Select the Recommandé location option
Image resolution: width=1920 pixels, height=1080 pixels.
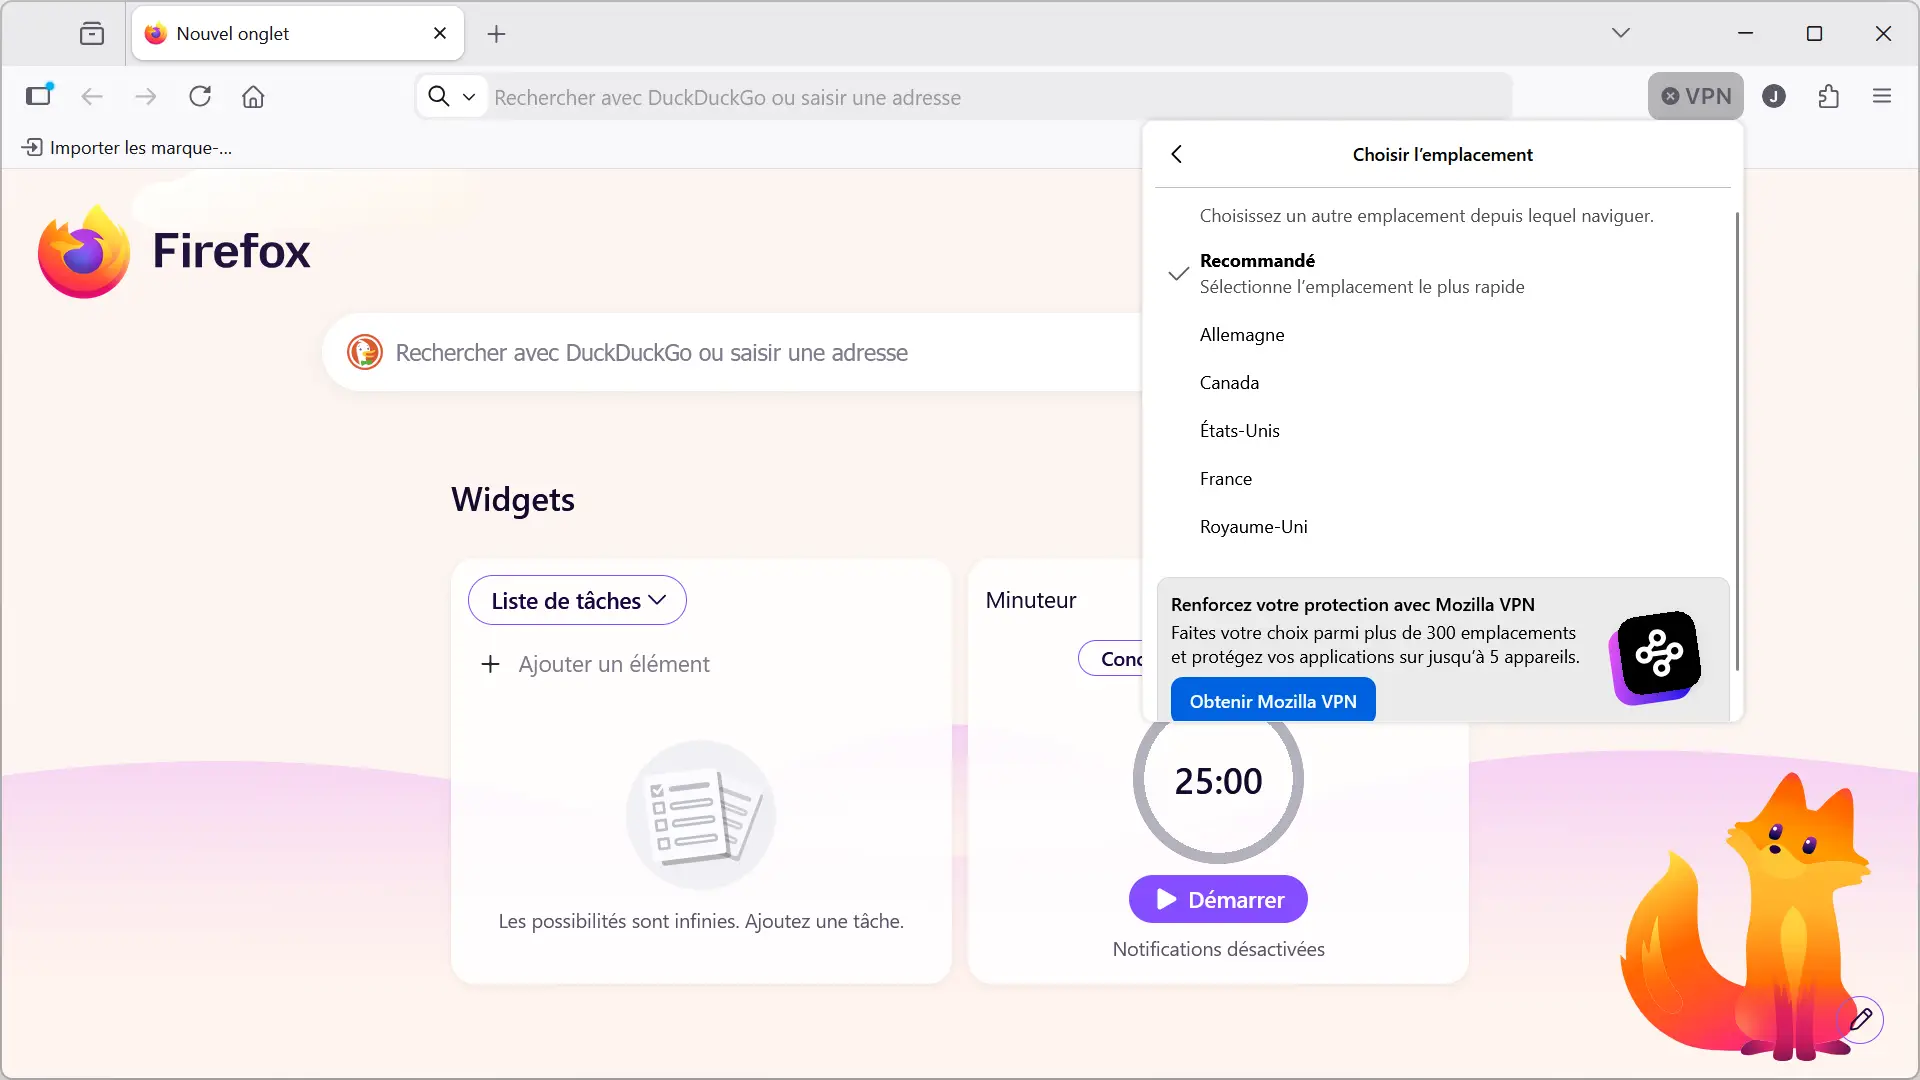1443,273
